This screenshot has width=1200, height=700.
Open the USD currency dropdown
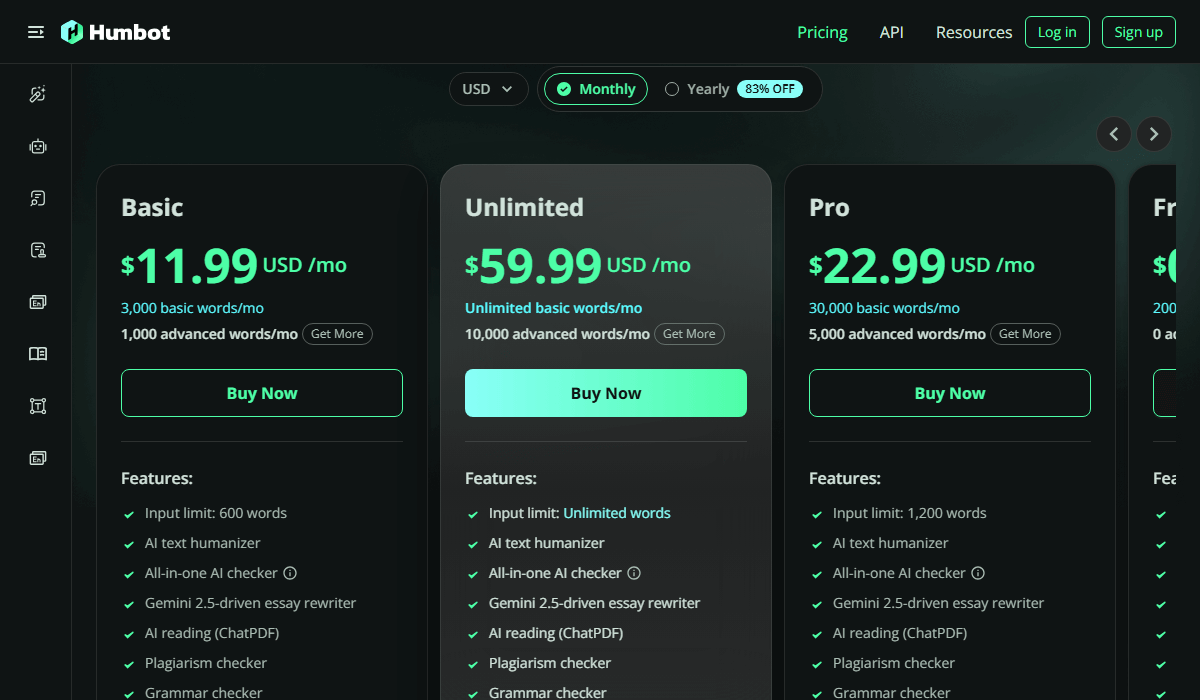(x=488, y=89)
